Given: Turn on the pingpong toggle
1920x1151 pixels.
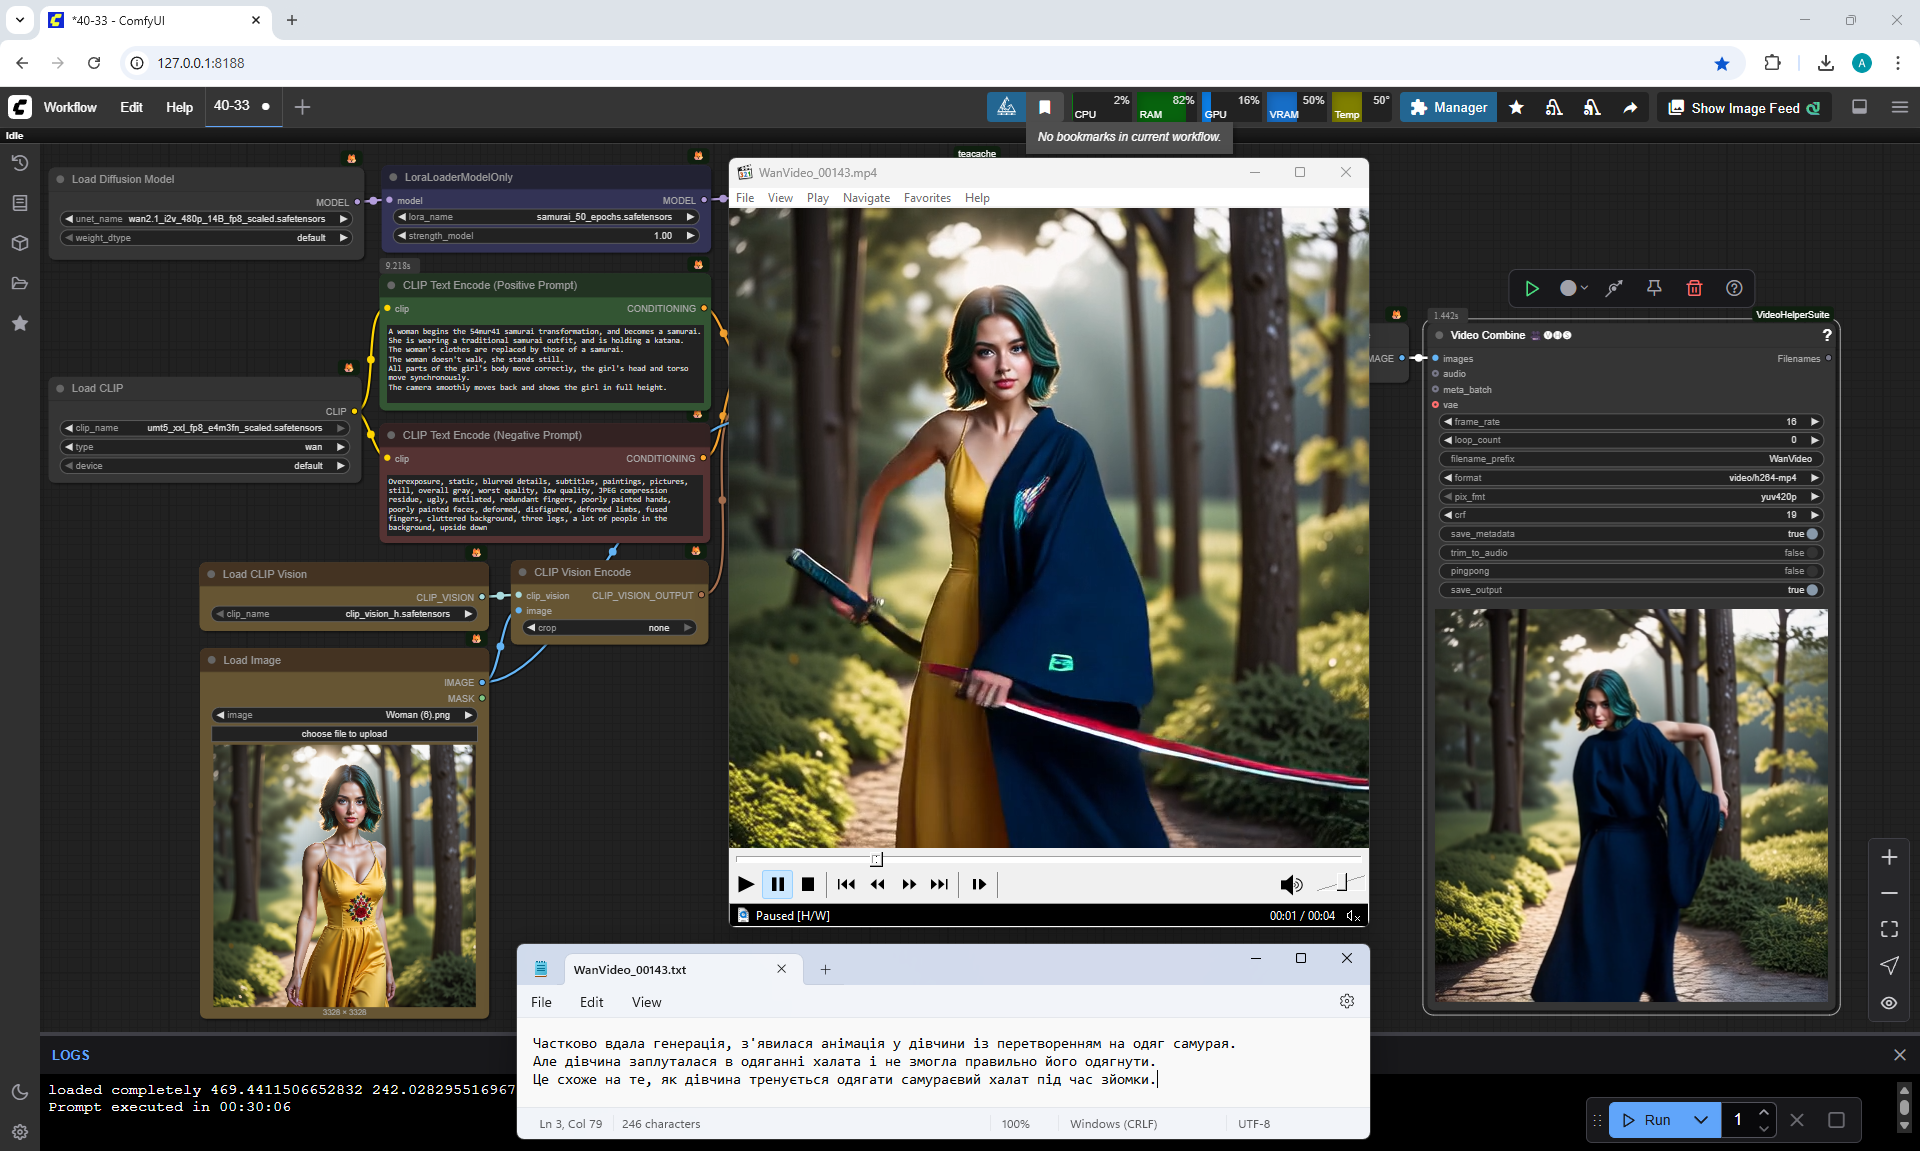Looking at the screenshot, I should click(x=1811, y=571).
